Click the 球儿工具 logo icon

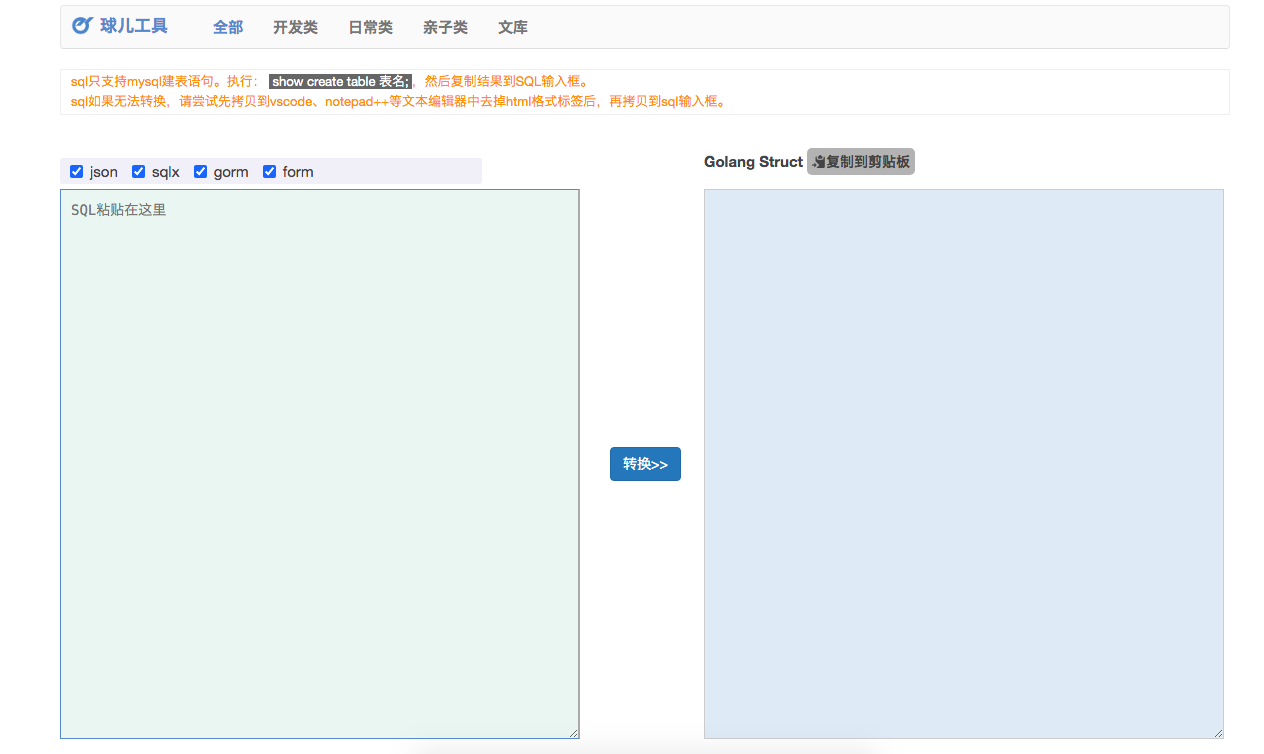(82, 25)
